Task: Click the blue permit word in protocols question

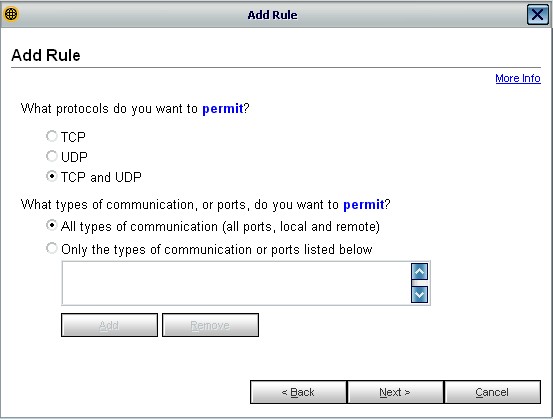Action: click(223, 109)
